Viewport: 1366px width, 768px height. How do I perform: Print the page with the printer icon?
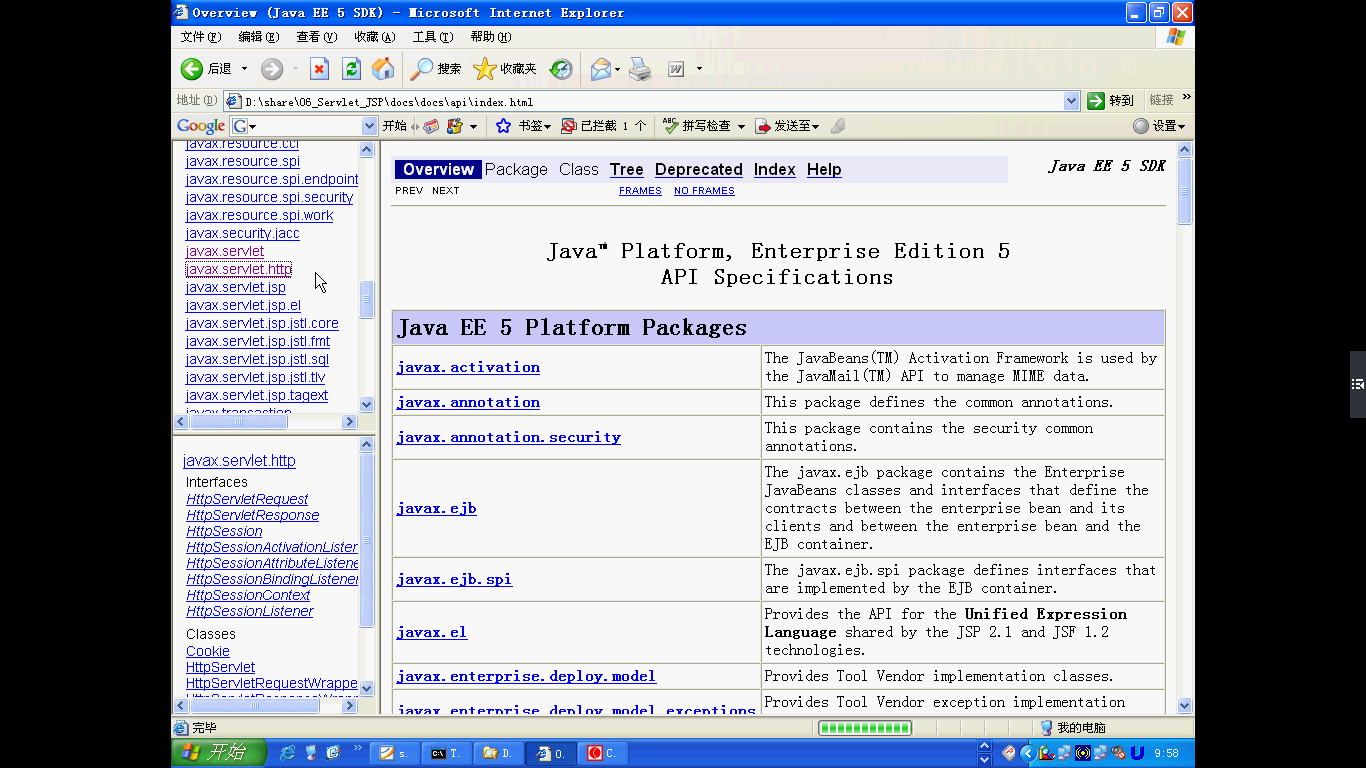(x=640, y=69)
